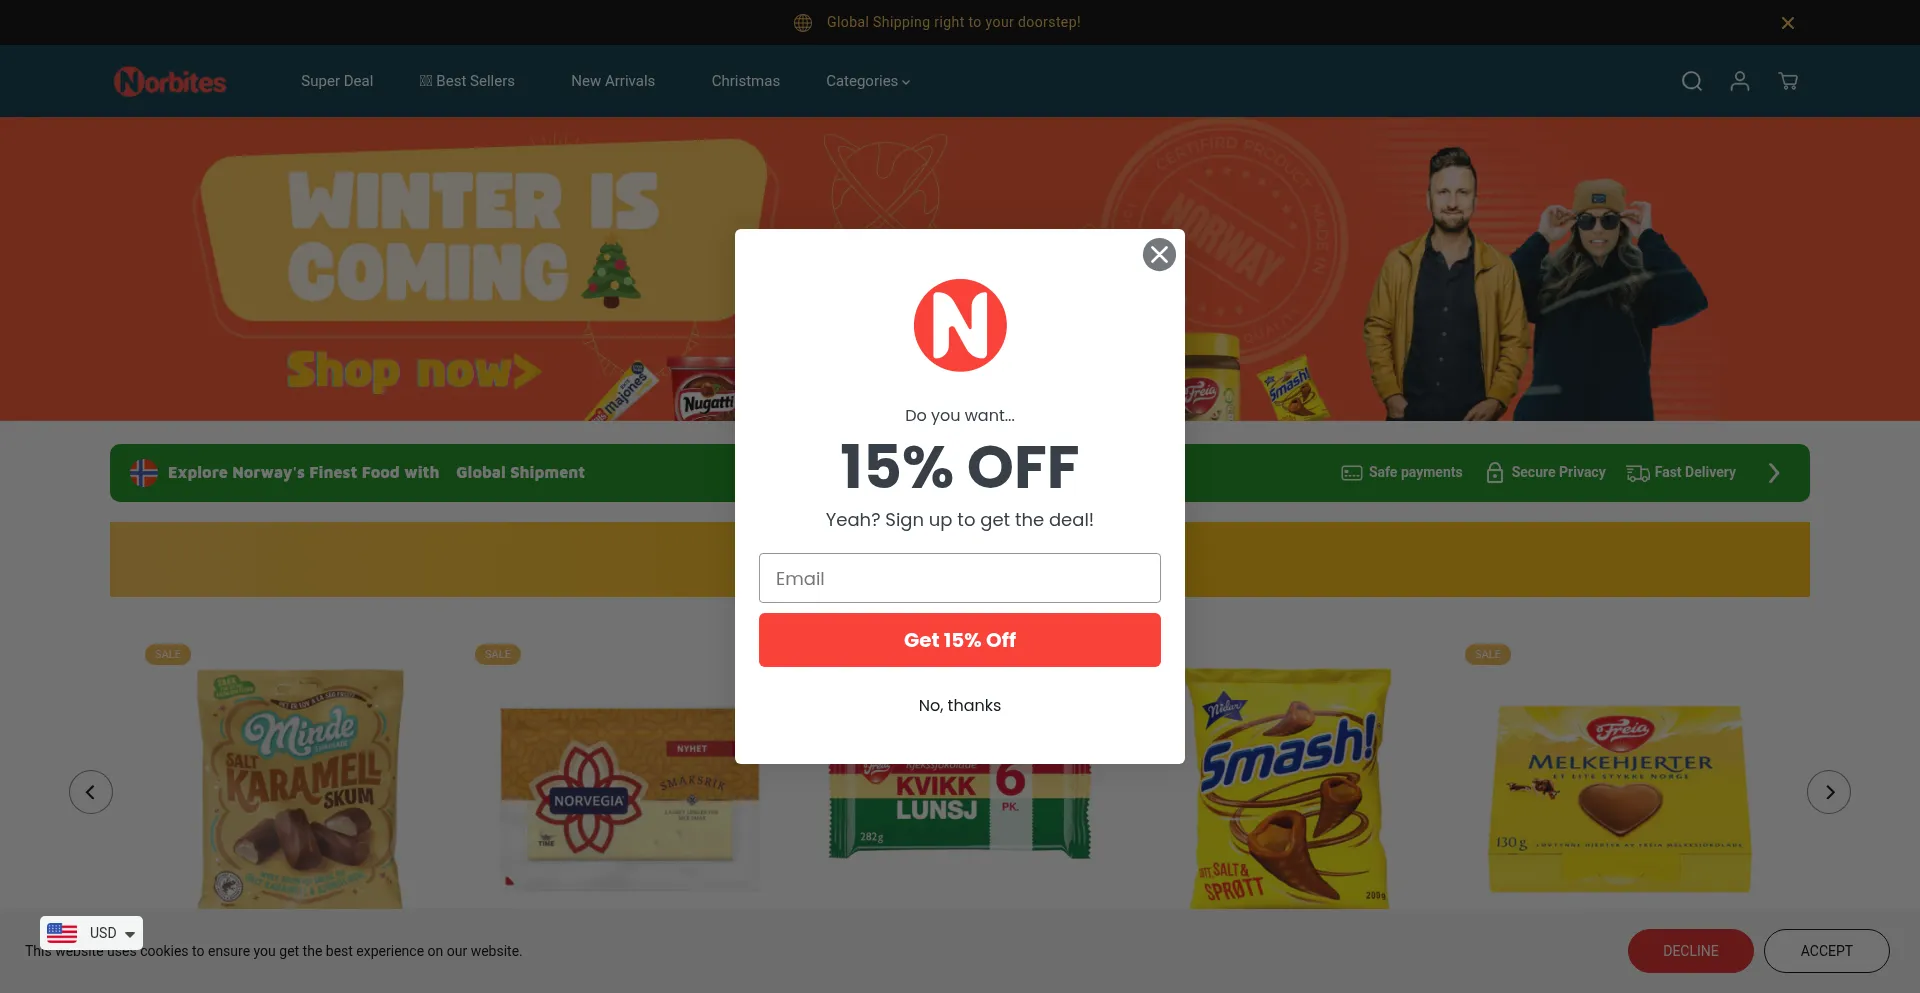Open the USD currency selector
1920x993 pixels.
tap(91, 933)
